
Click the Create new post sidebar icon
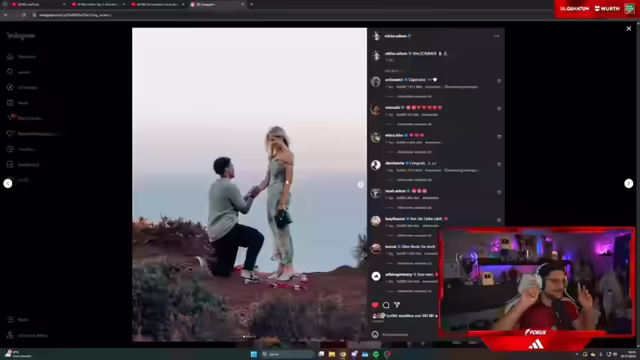tap(10, 149)
